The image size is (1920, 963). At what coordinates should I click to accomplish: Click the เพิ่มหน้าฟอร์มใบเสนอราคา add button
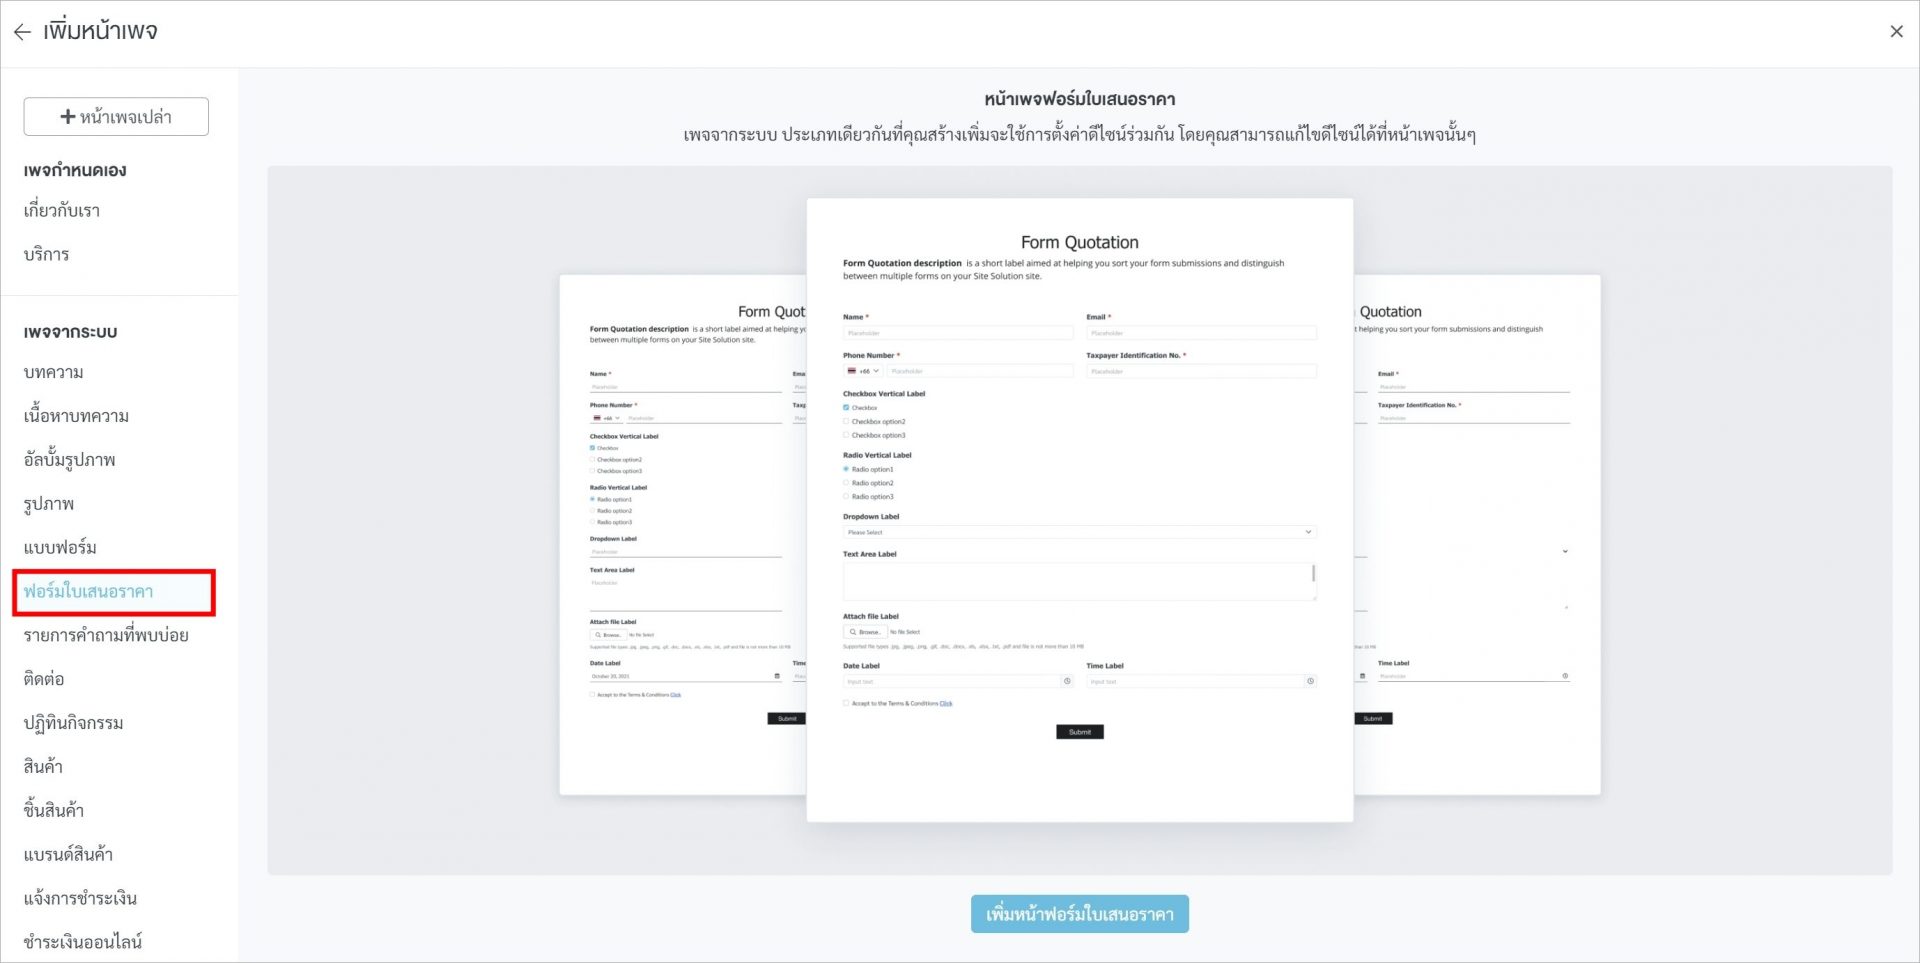[x=1079, y=914]
